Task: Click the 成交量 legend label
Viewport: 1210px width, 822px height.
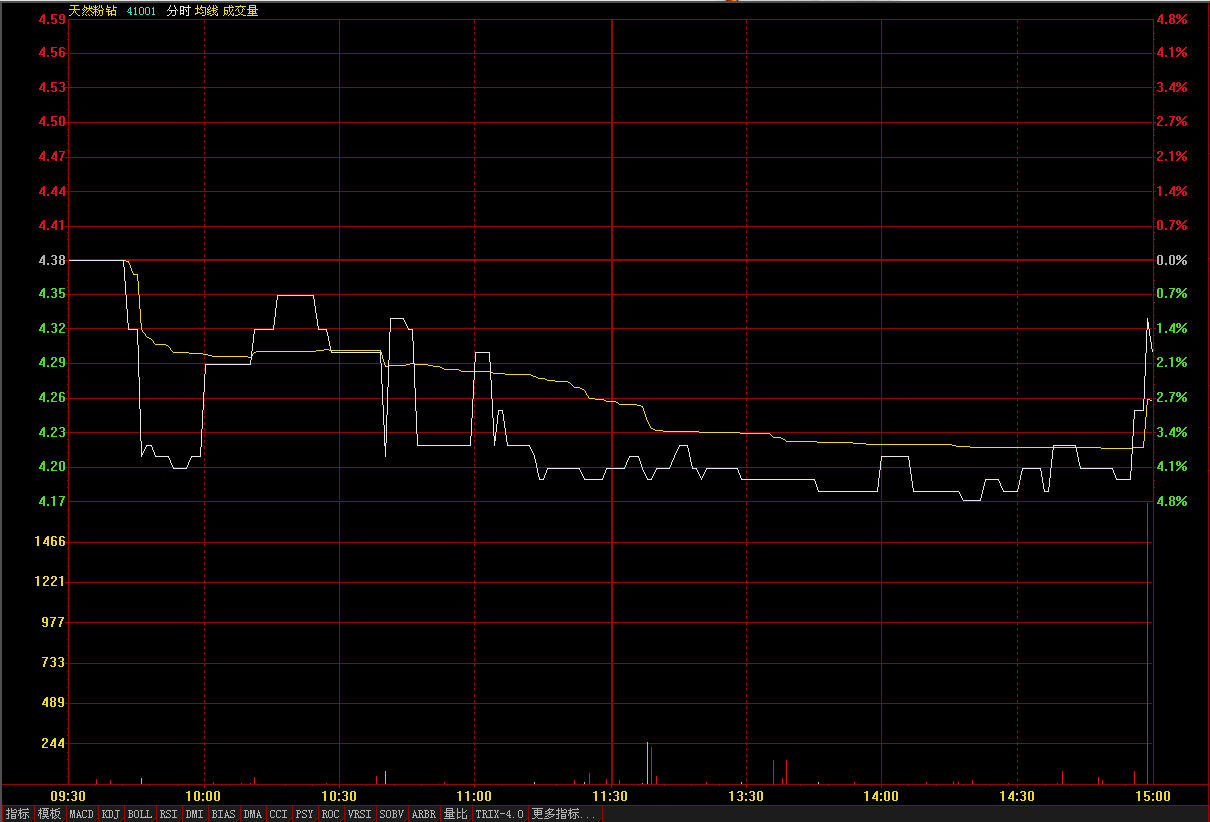Action: (x=241, y=11)
